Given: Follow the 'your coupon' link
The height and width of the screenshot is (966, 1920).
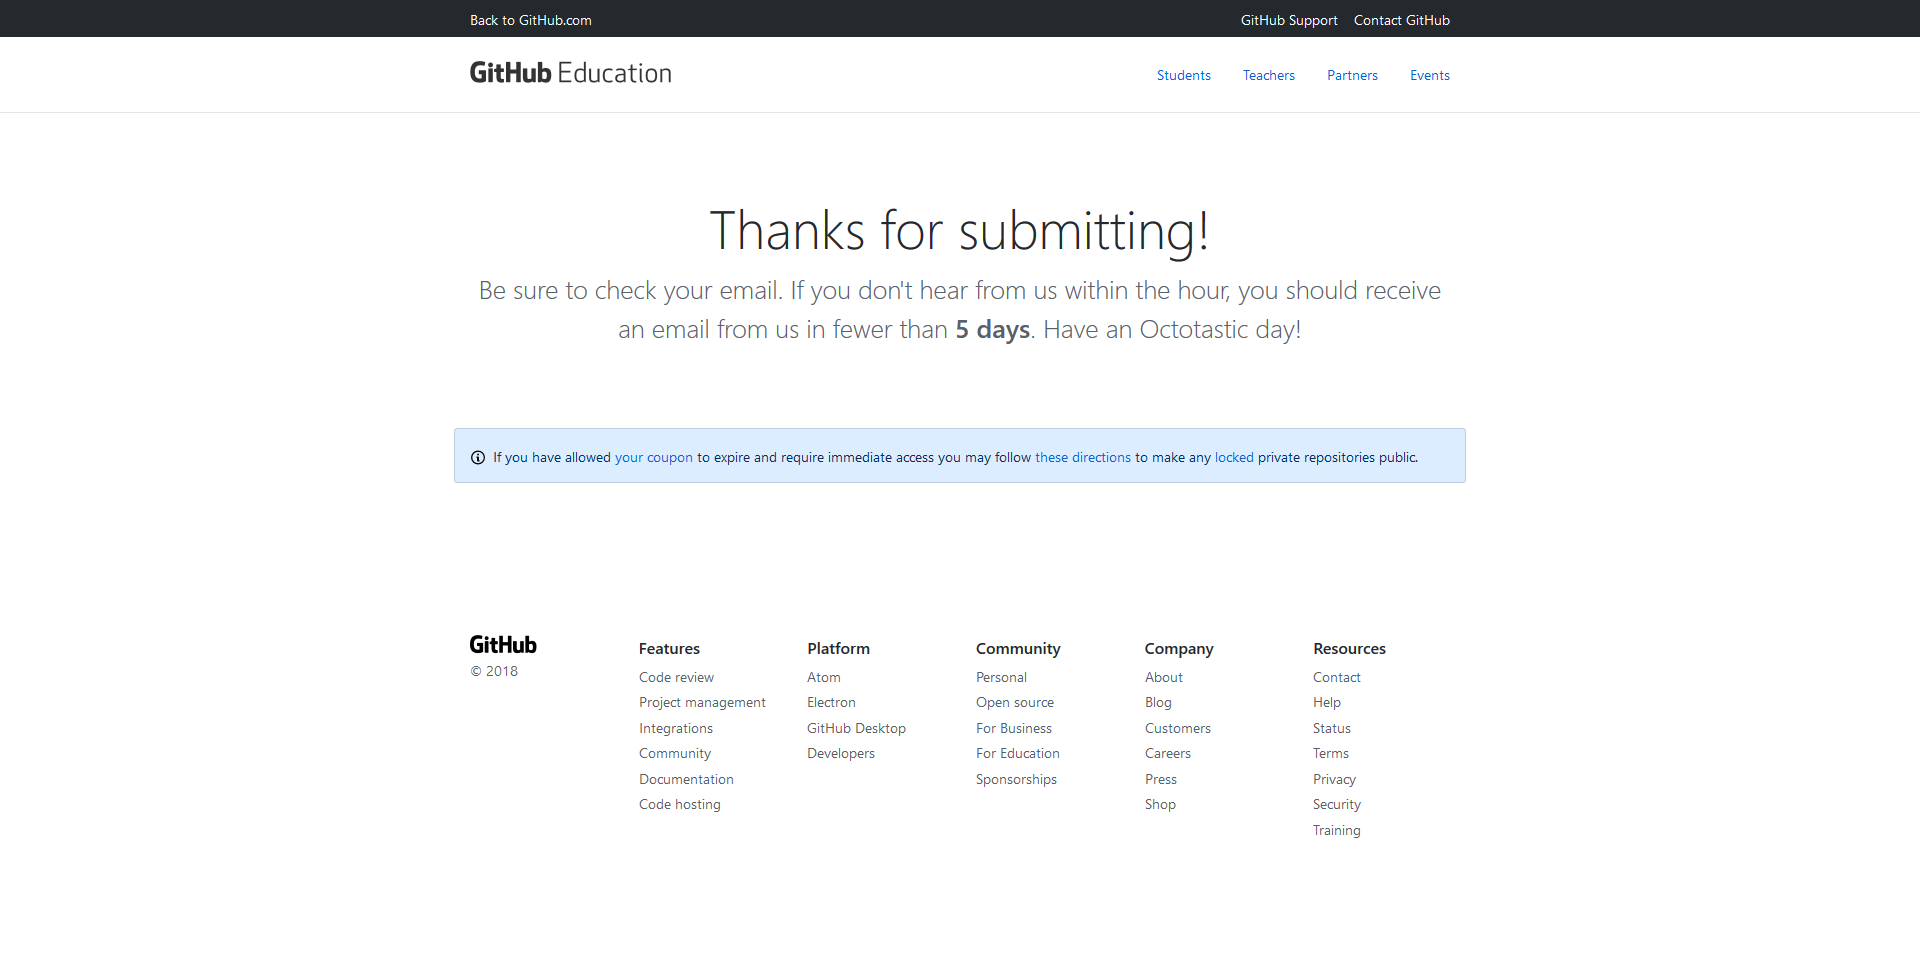Looking at the screenshot, I should click(654, 457).
